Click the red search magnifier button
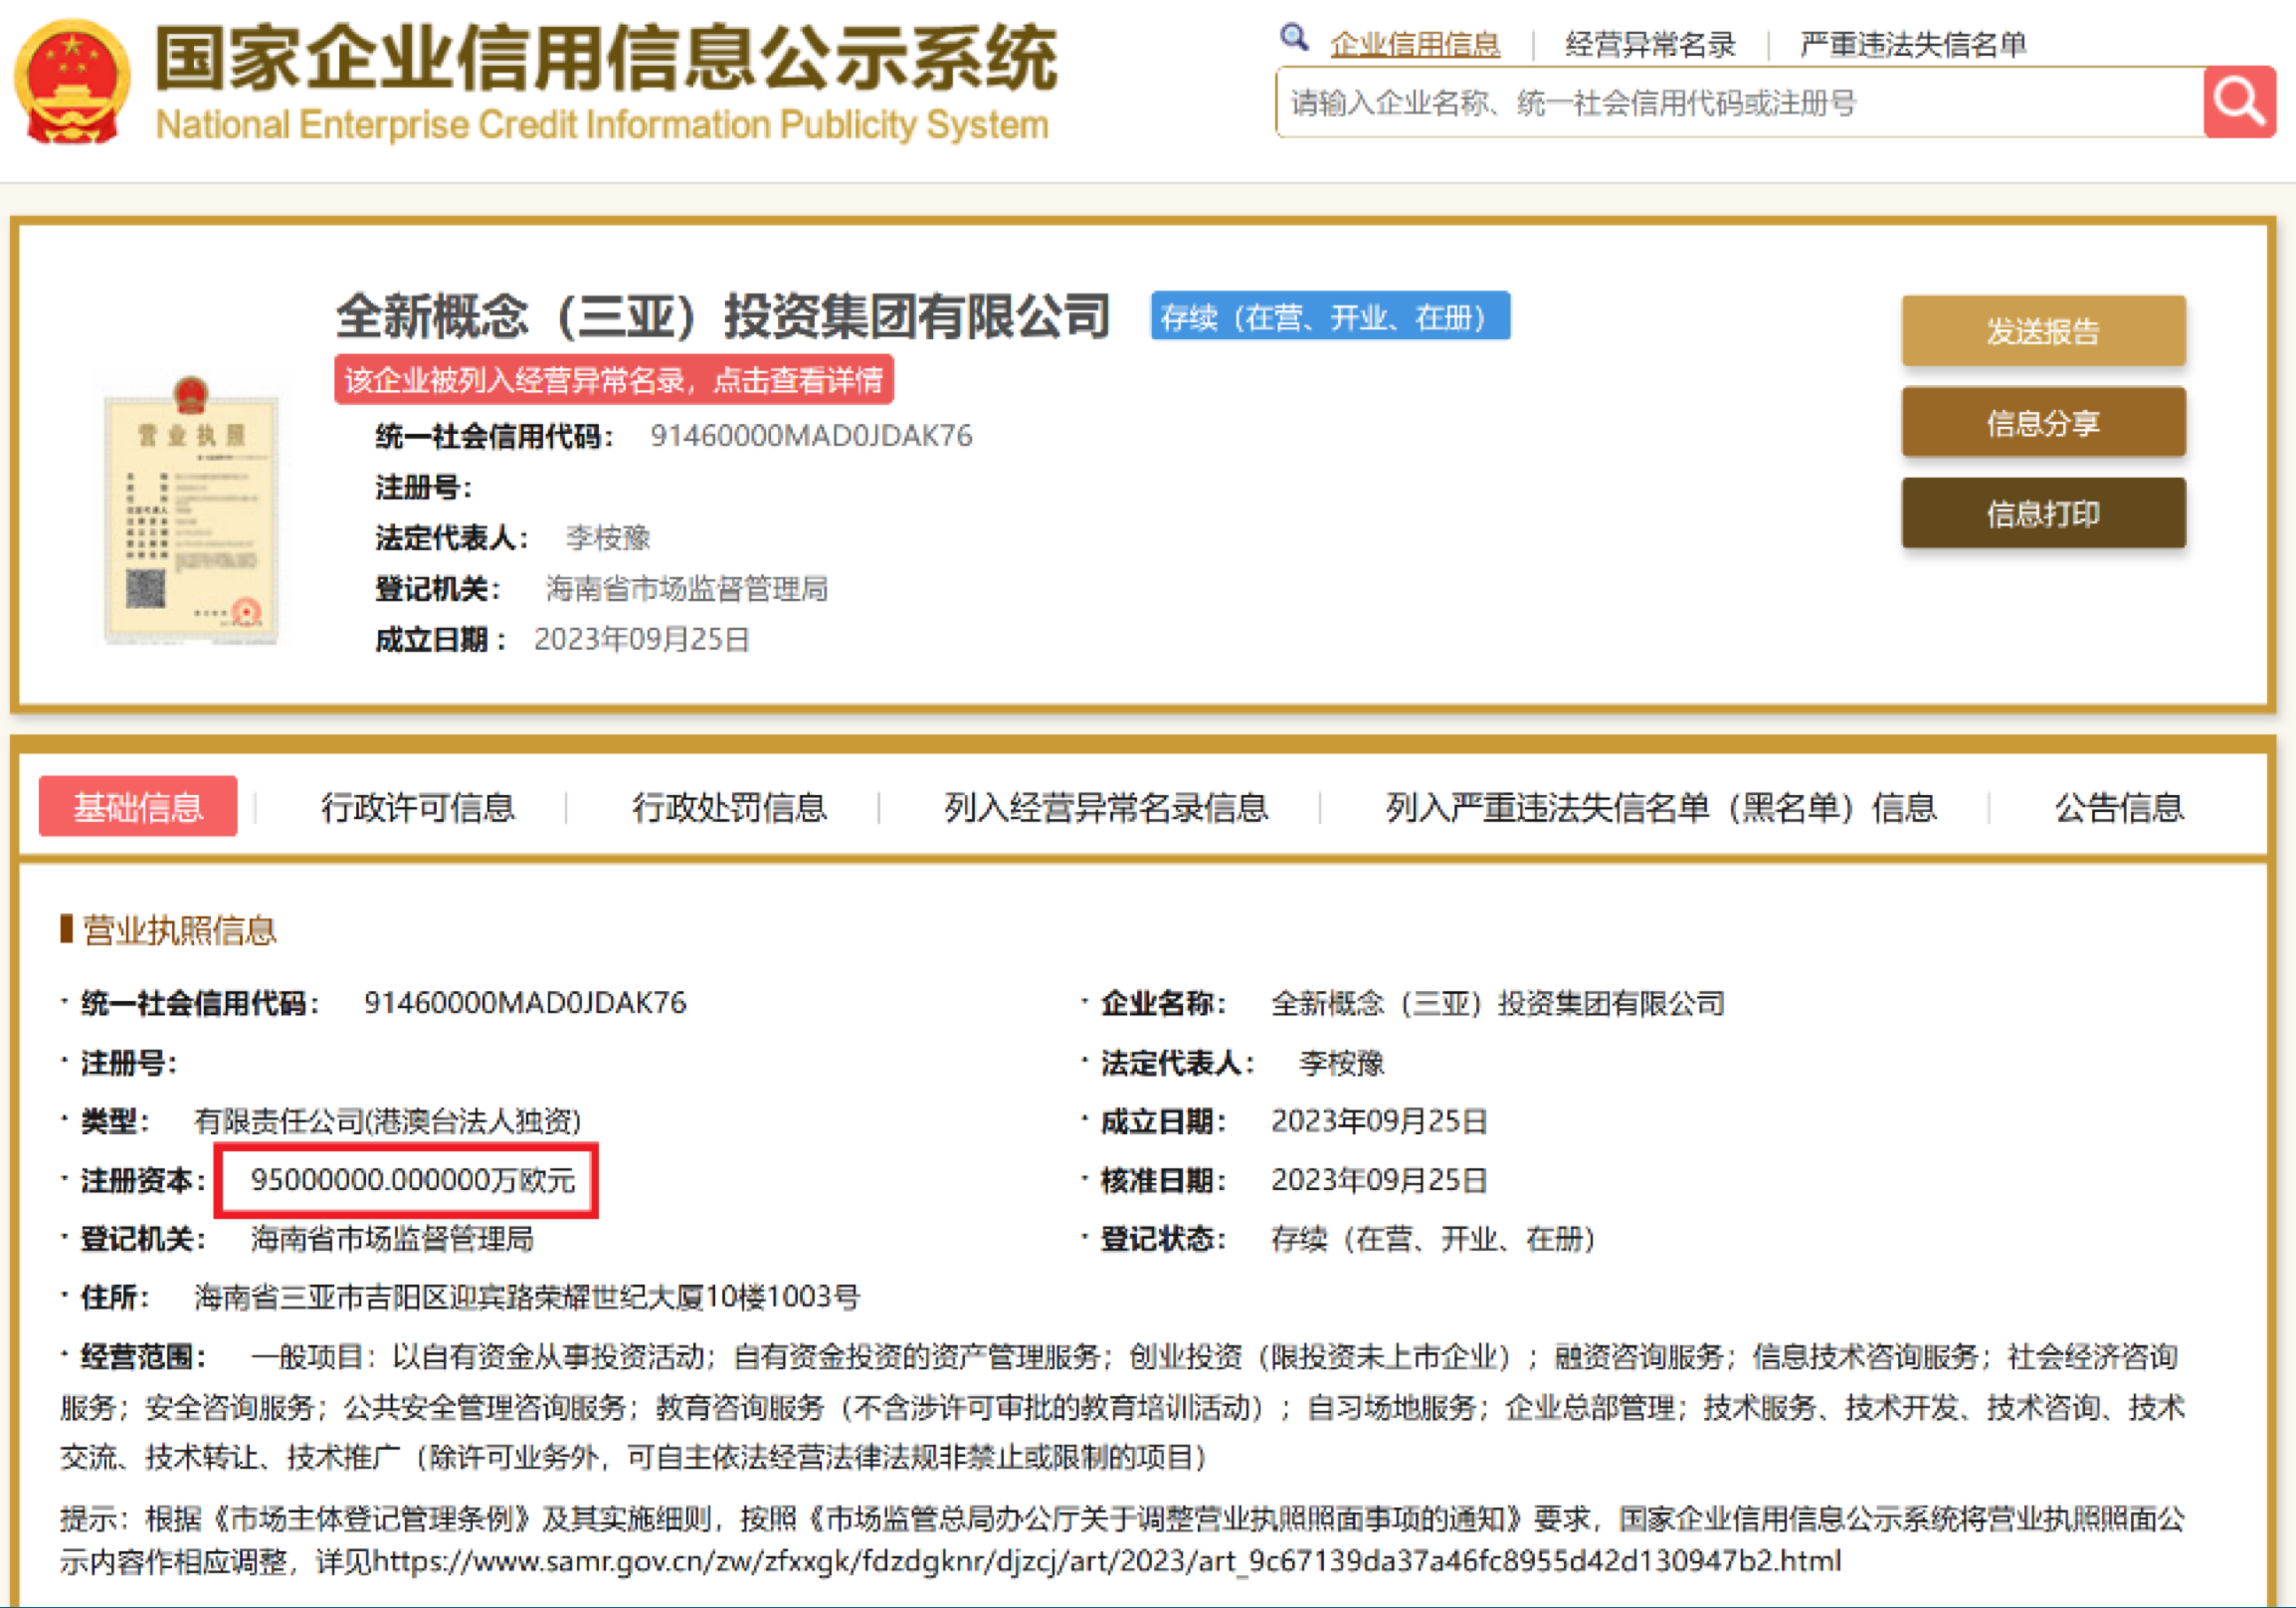Viewport: 2296px width, 1608px height. [x=2239, y=102]
